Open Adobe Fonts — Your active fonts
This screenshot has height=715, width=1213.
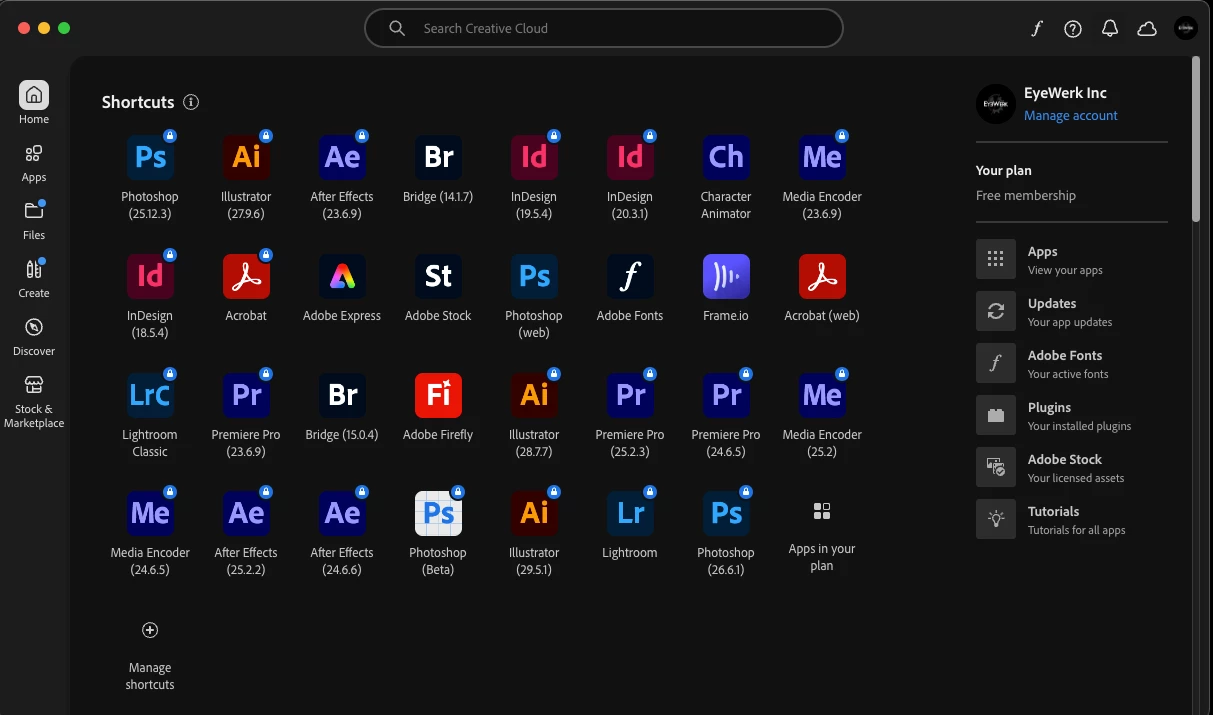click(x=1072, y=364)
